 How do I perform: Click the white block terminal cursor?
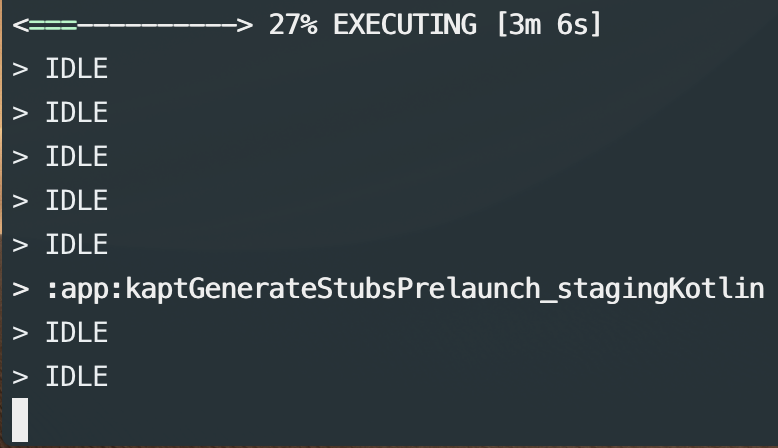pyautogui.click(x=20, y=420)
